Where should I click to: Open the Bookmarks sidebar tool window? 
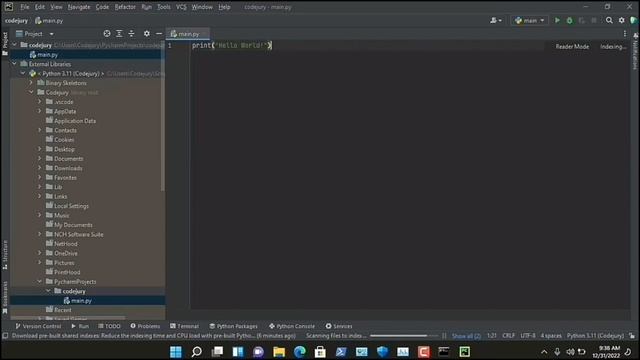pos(5,298)
